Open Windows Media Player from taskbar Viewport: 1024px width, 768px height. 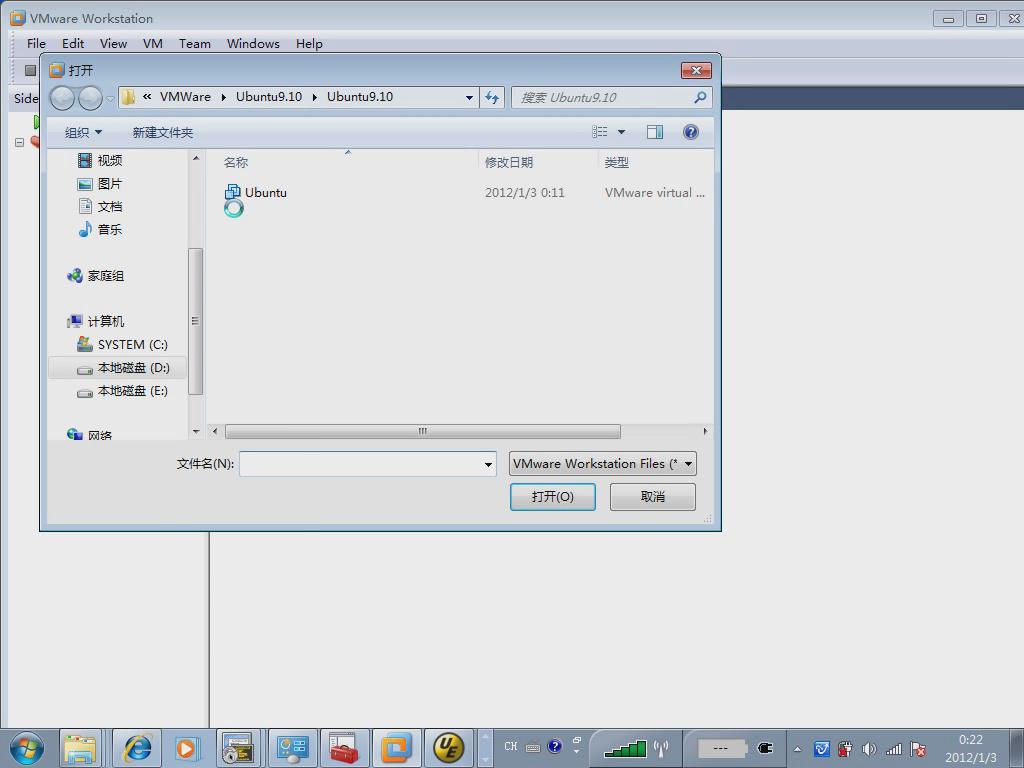[186, 748]
